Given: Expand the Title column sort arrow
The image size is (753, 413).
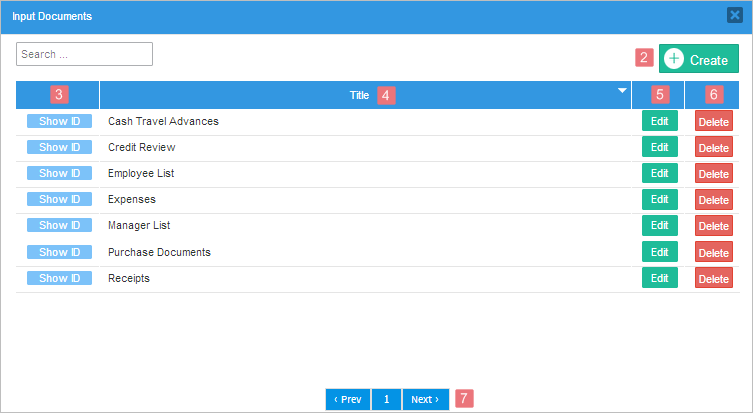Looking at the screenshot, I should pos(622,91).
